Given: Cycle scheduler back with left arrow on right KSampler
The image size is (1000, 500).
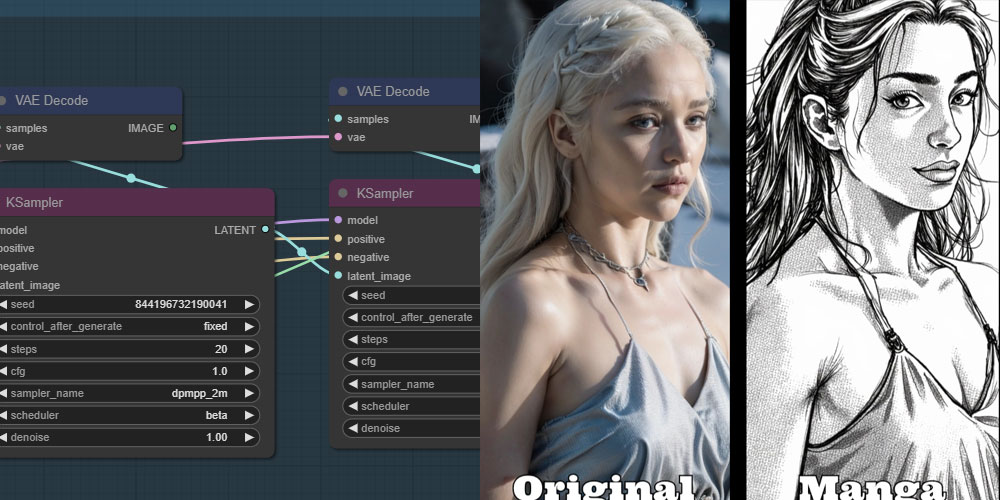Looking at the screenshot, I should click(352, 406).
